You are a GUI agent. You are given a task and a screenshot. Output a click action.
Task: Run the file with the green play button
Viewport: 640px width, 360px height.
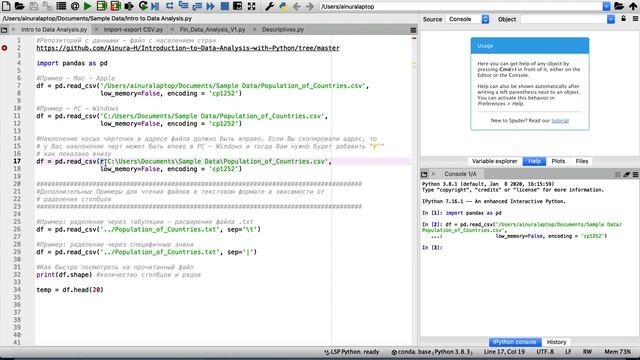(x=87, y=6)
